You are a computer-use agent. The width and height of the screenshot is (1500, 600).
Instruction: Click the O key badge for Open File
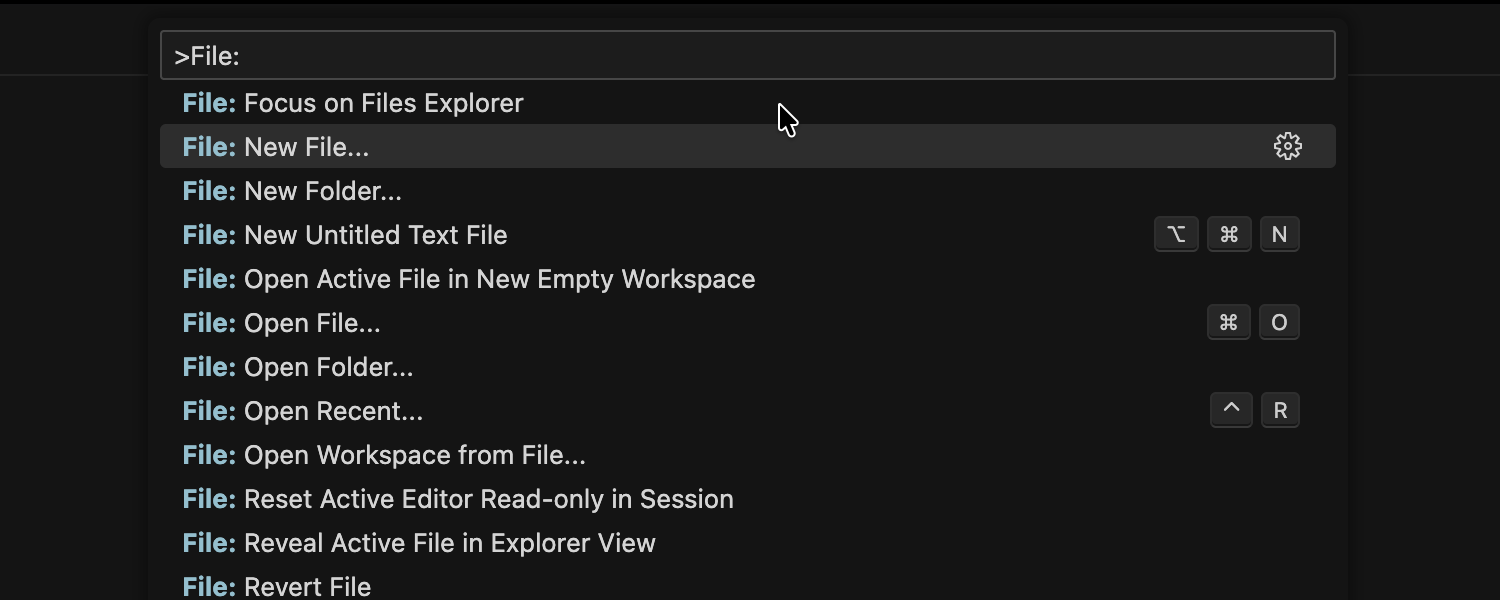point(1280,323)
